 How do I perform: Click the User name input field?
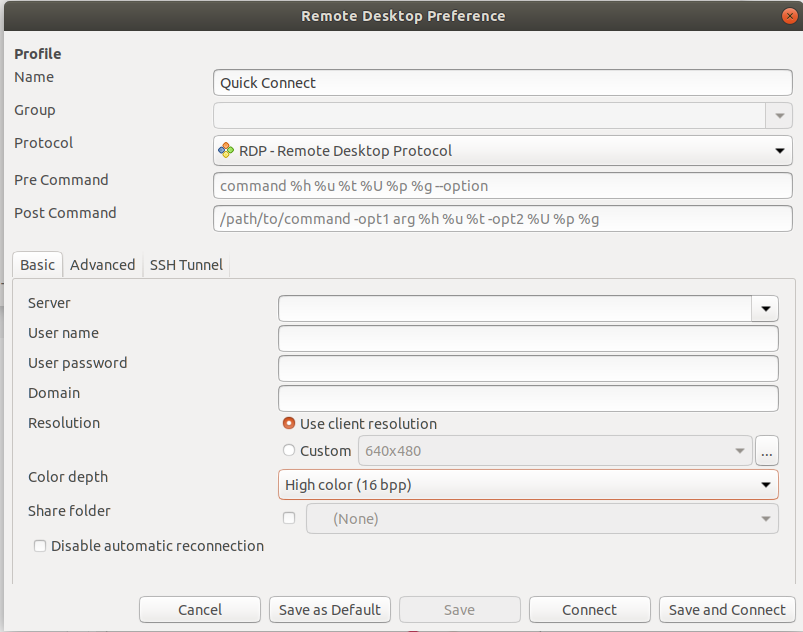tap(528, 339)
